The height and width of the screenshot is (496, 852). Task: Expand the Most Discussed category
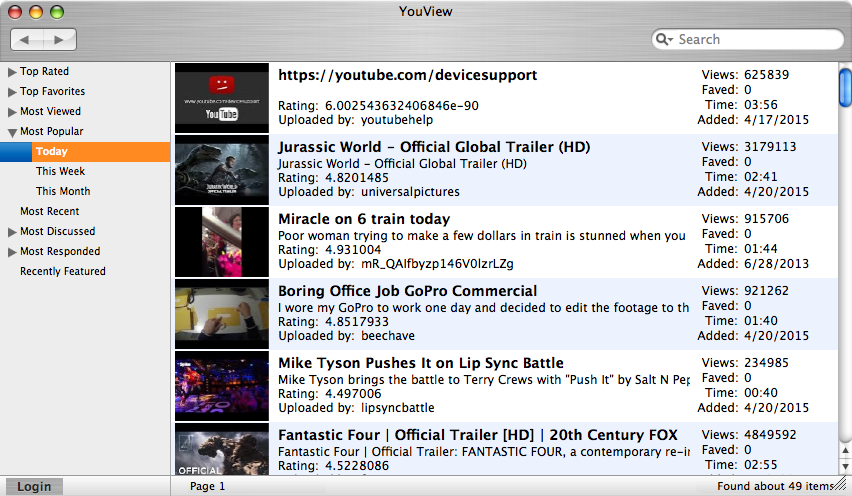[x=12, y=232]
